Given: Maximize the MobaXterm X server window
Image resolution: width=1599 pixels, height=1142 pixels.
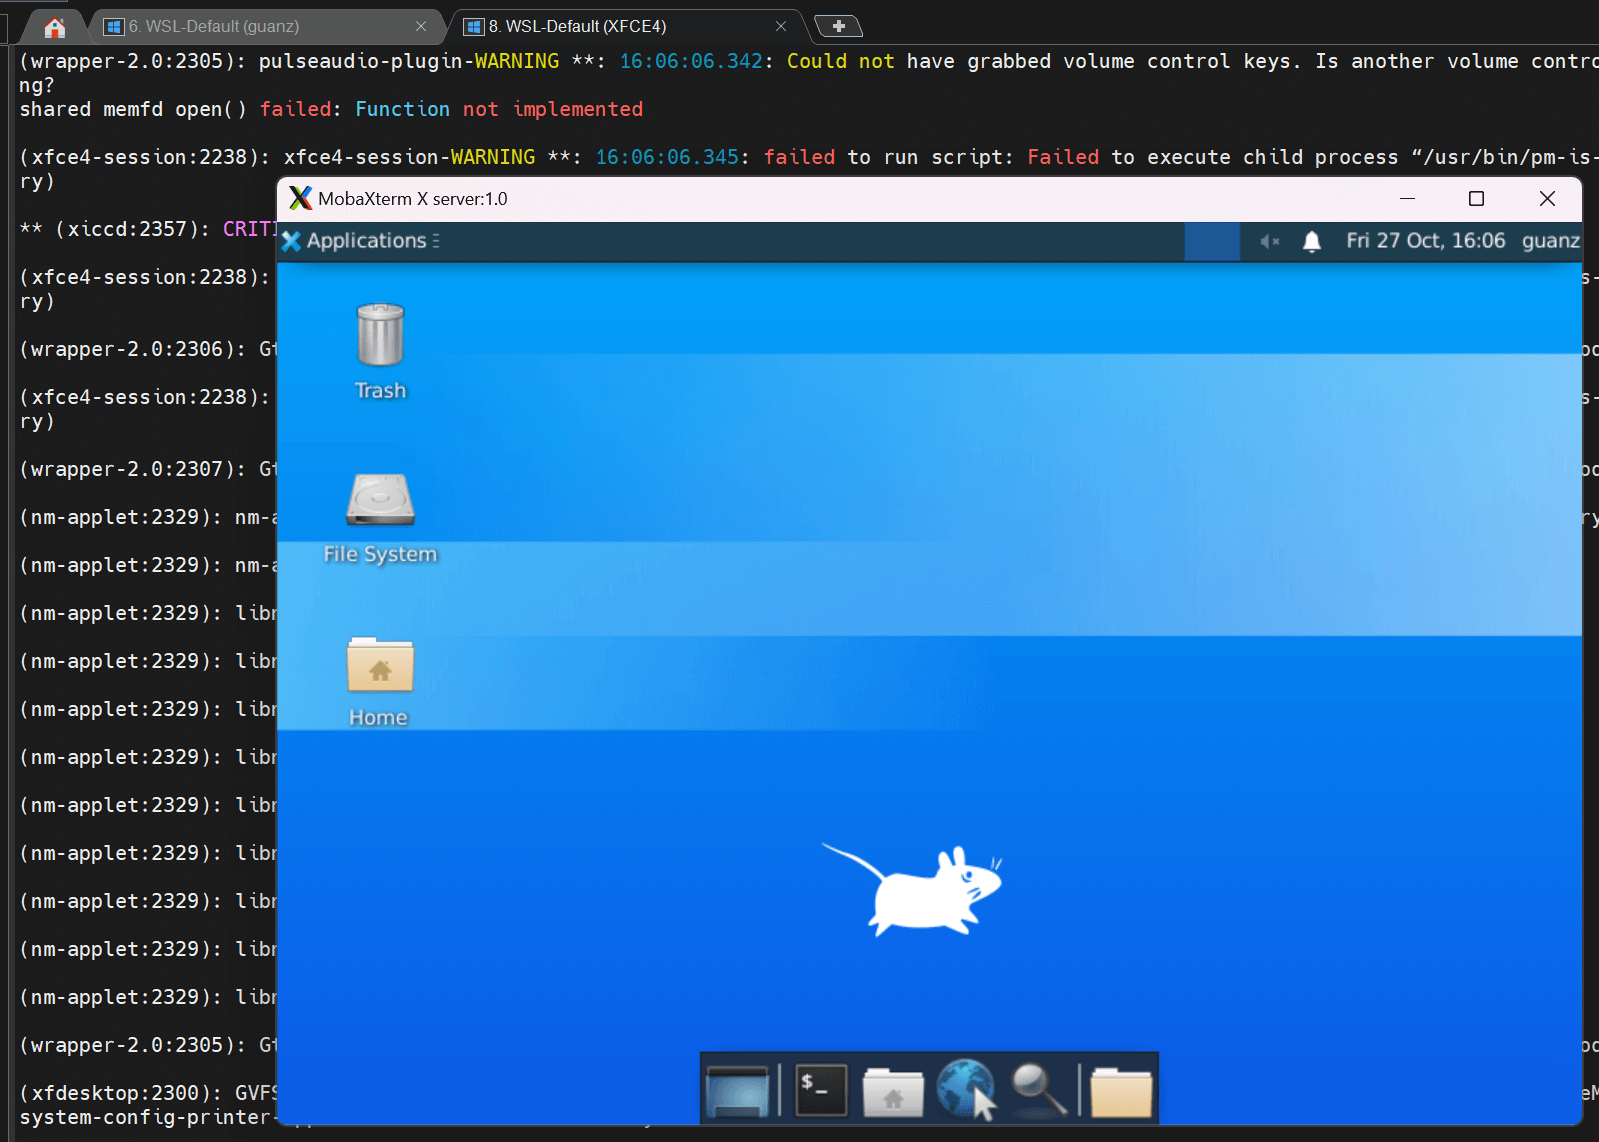Looking at the screenshot, I should point(1476,198).
